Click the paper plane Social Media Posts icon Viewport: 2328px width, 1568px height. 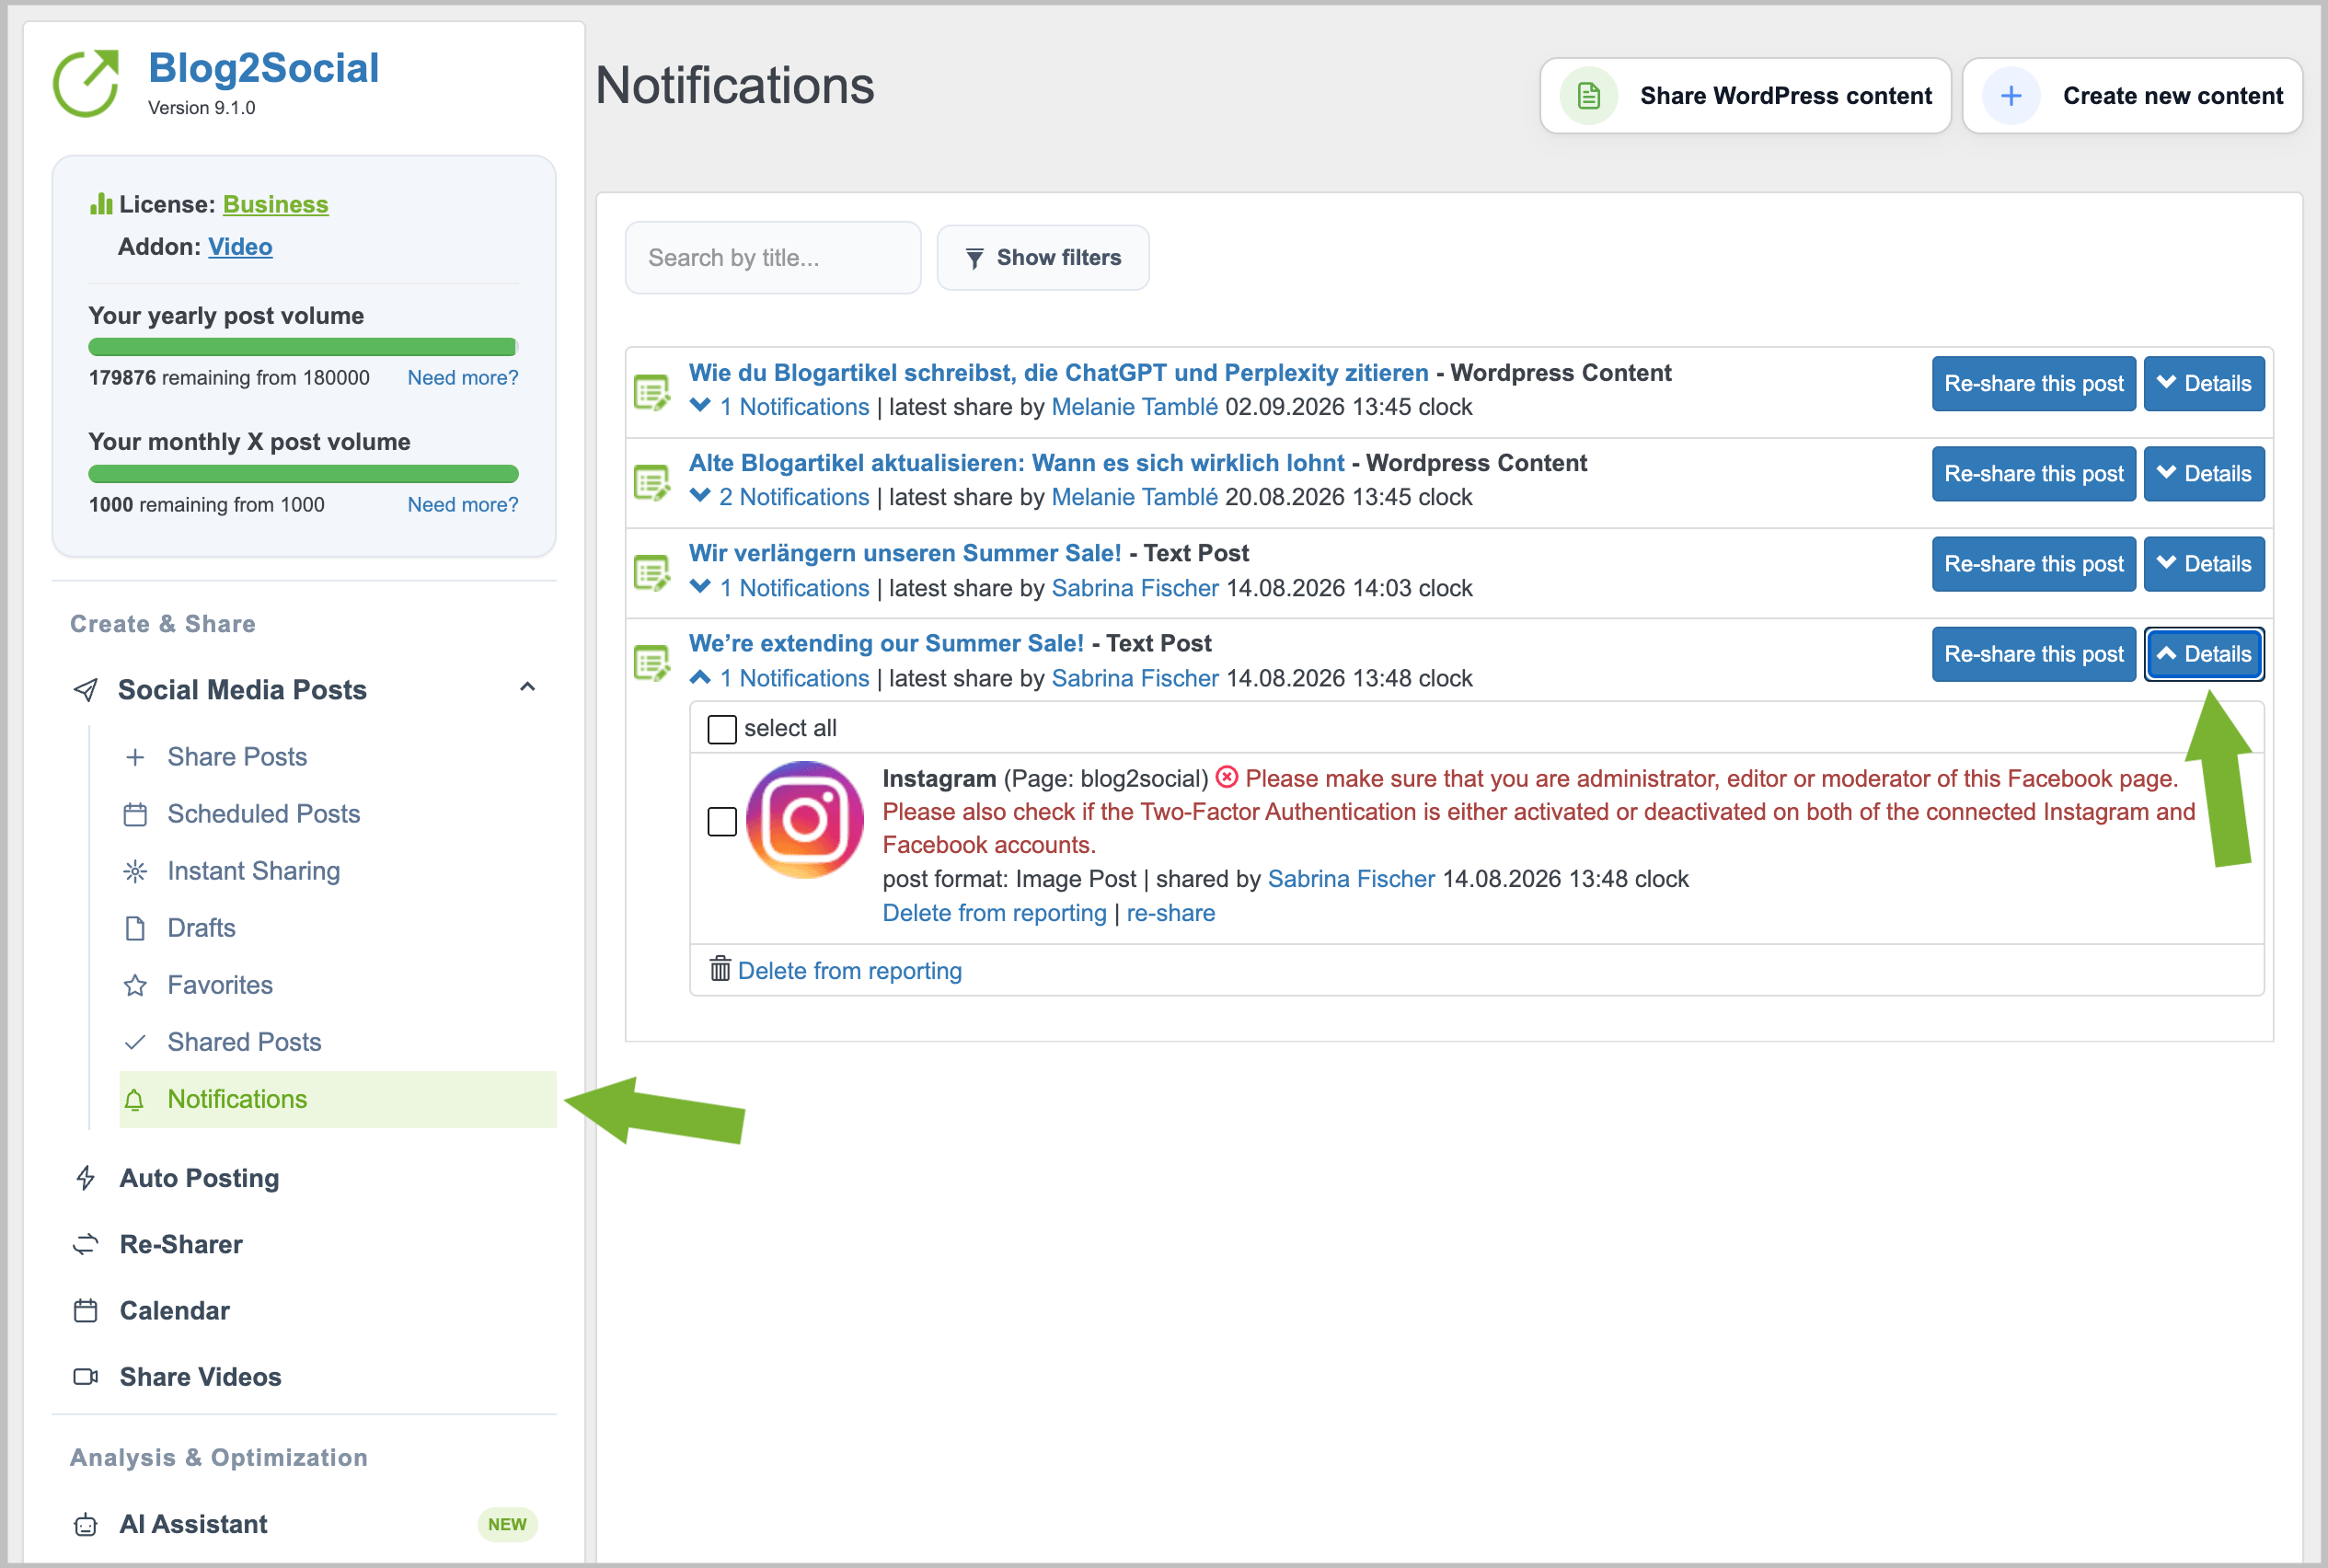(x=86, y=689)
